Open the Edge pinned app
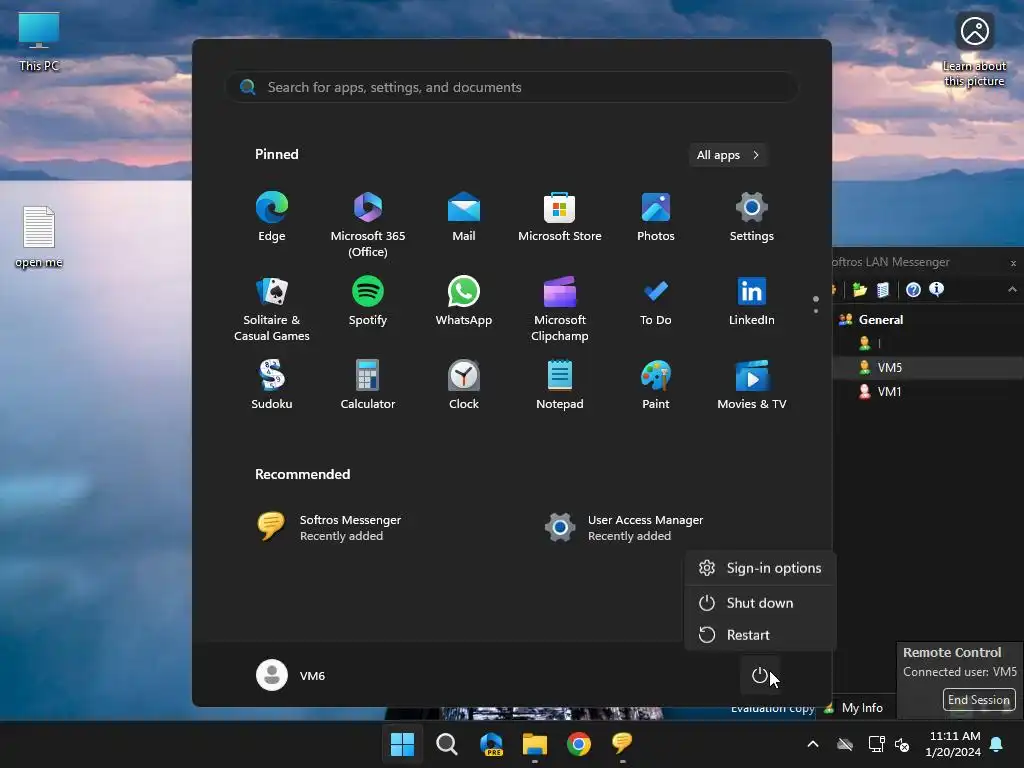The height and width of the screenshot is (768, 1024). (272, 217)
